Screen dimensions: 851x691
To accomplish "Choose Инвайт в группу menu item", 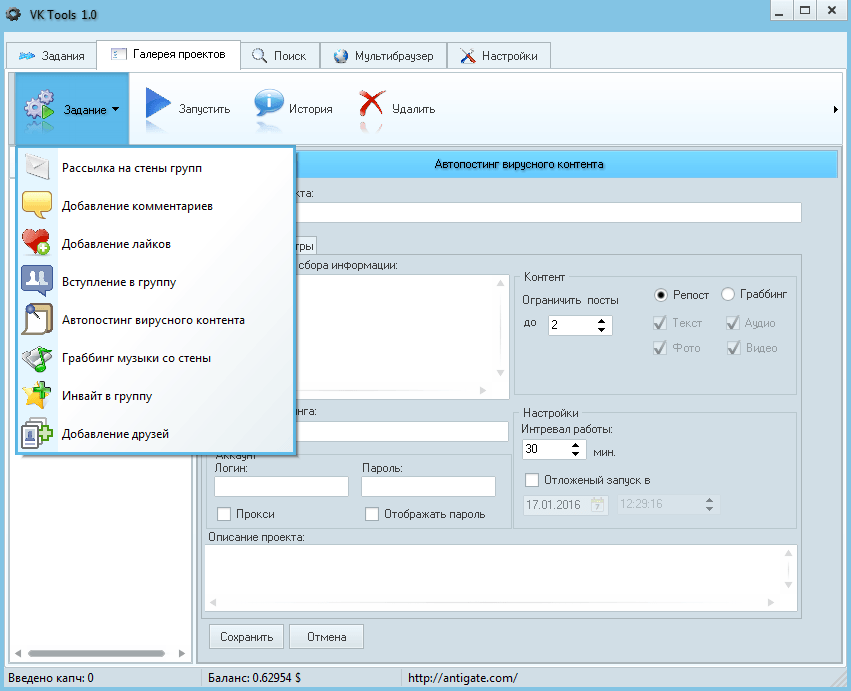I will coord(156,395).
